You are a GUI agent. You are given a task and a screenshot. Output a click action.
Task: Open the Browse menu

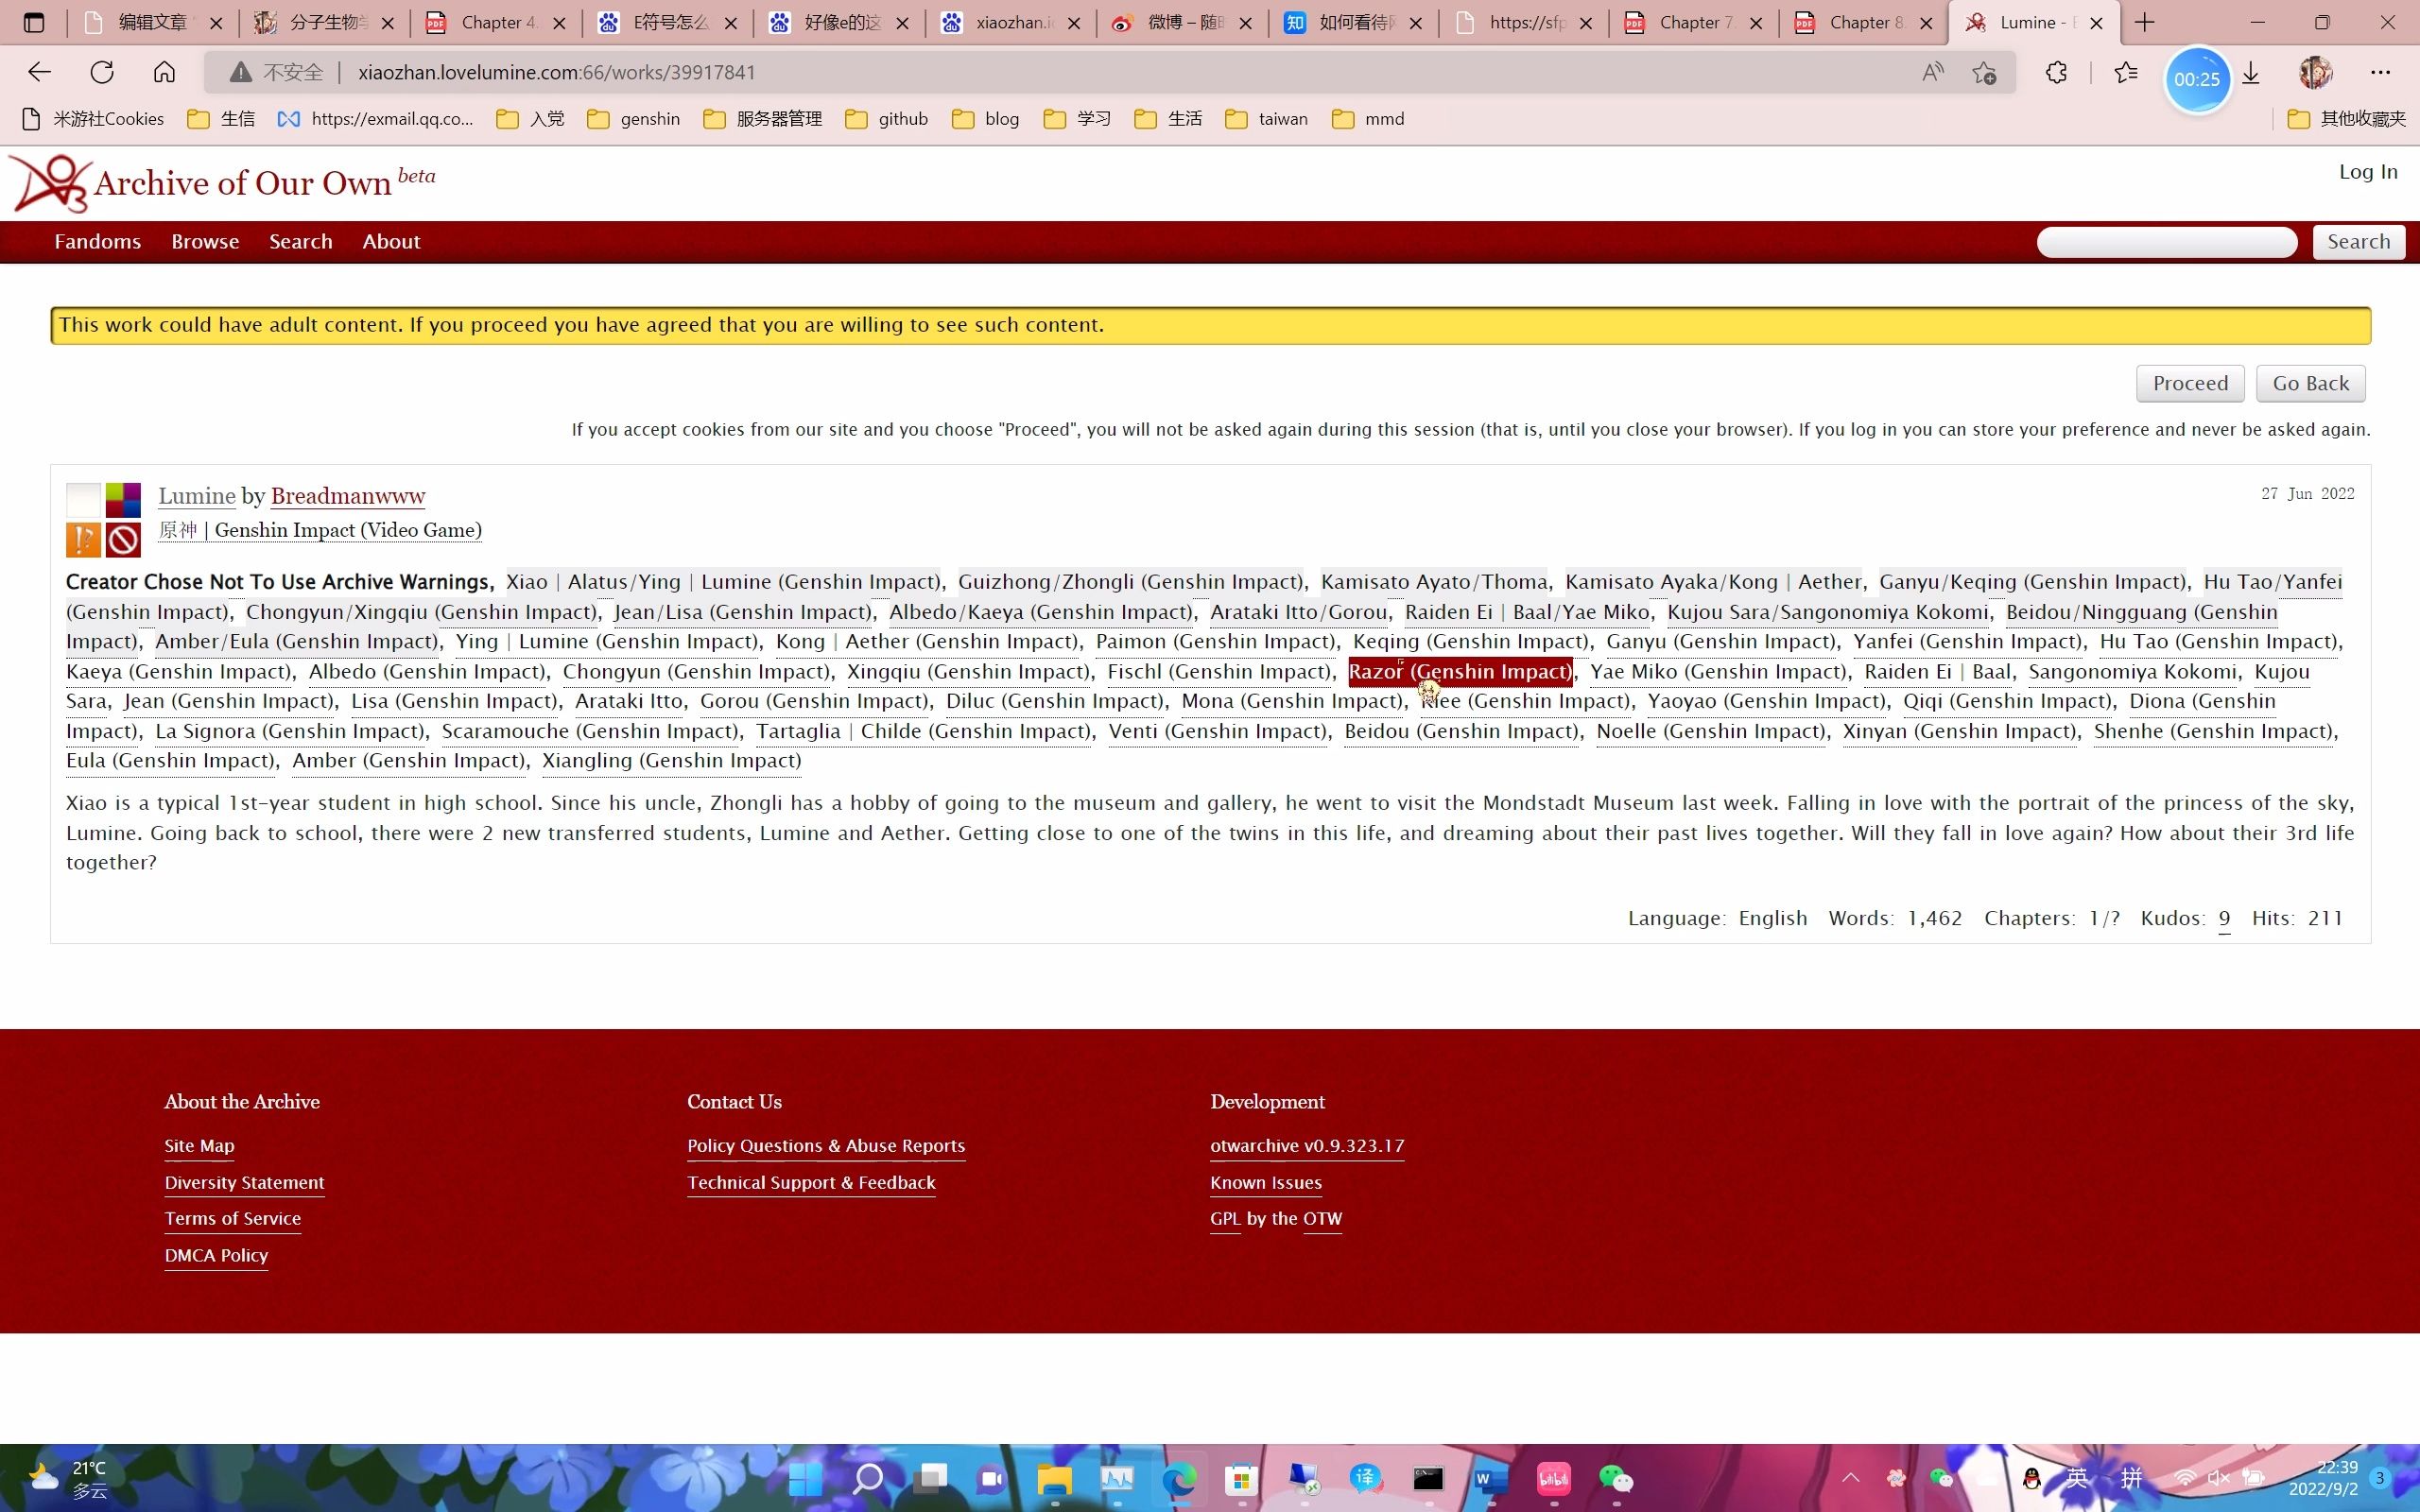point(205,242)
